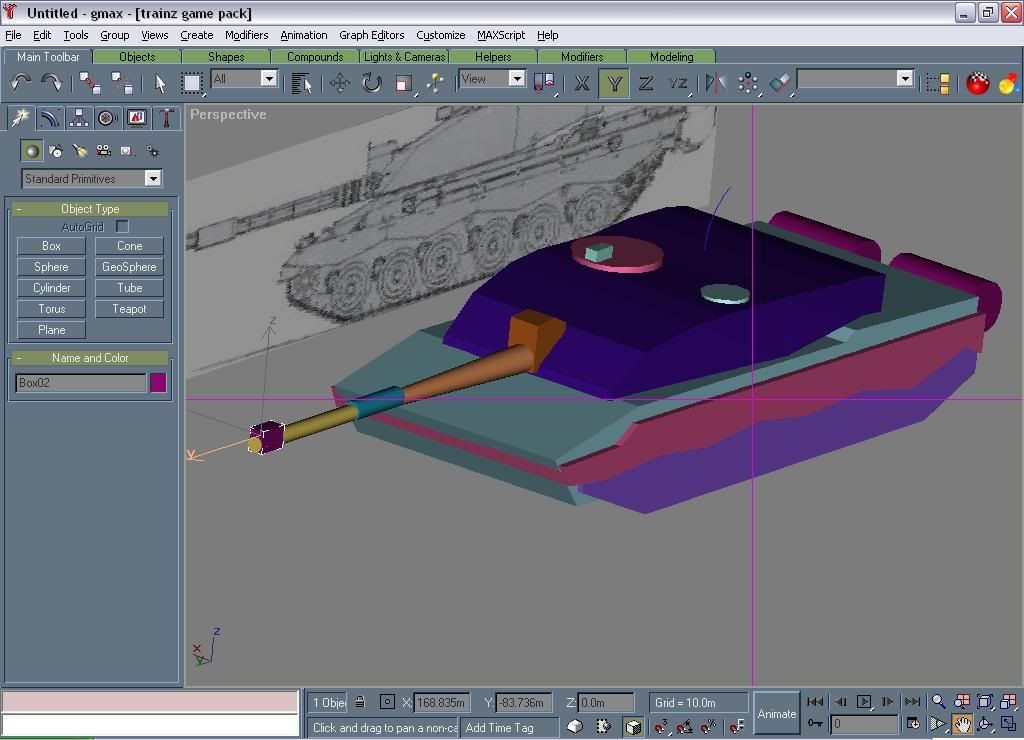Toggle restrict to Y axis

tap(614, 83)
